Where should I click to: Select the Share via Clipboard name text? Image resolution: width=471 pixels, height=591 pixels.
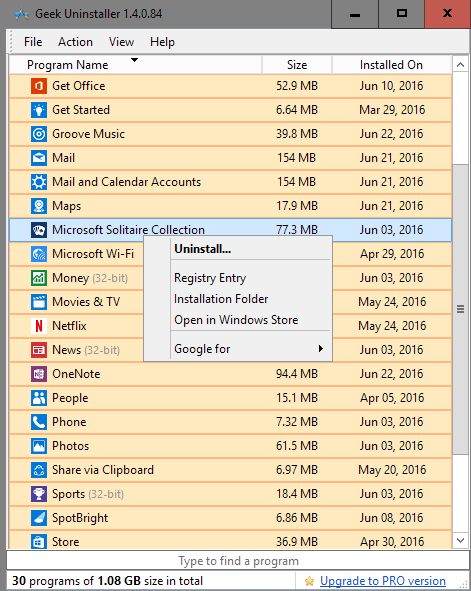103,470
